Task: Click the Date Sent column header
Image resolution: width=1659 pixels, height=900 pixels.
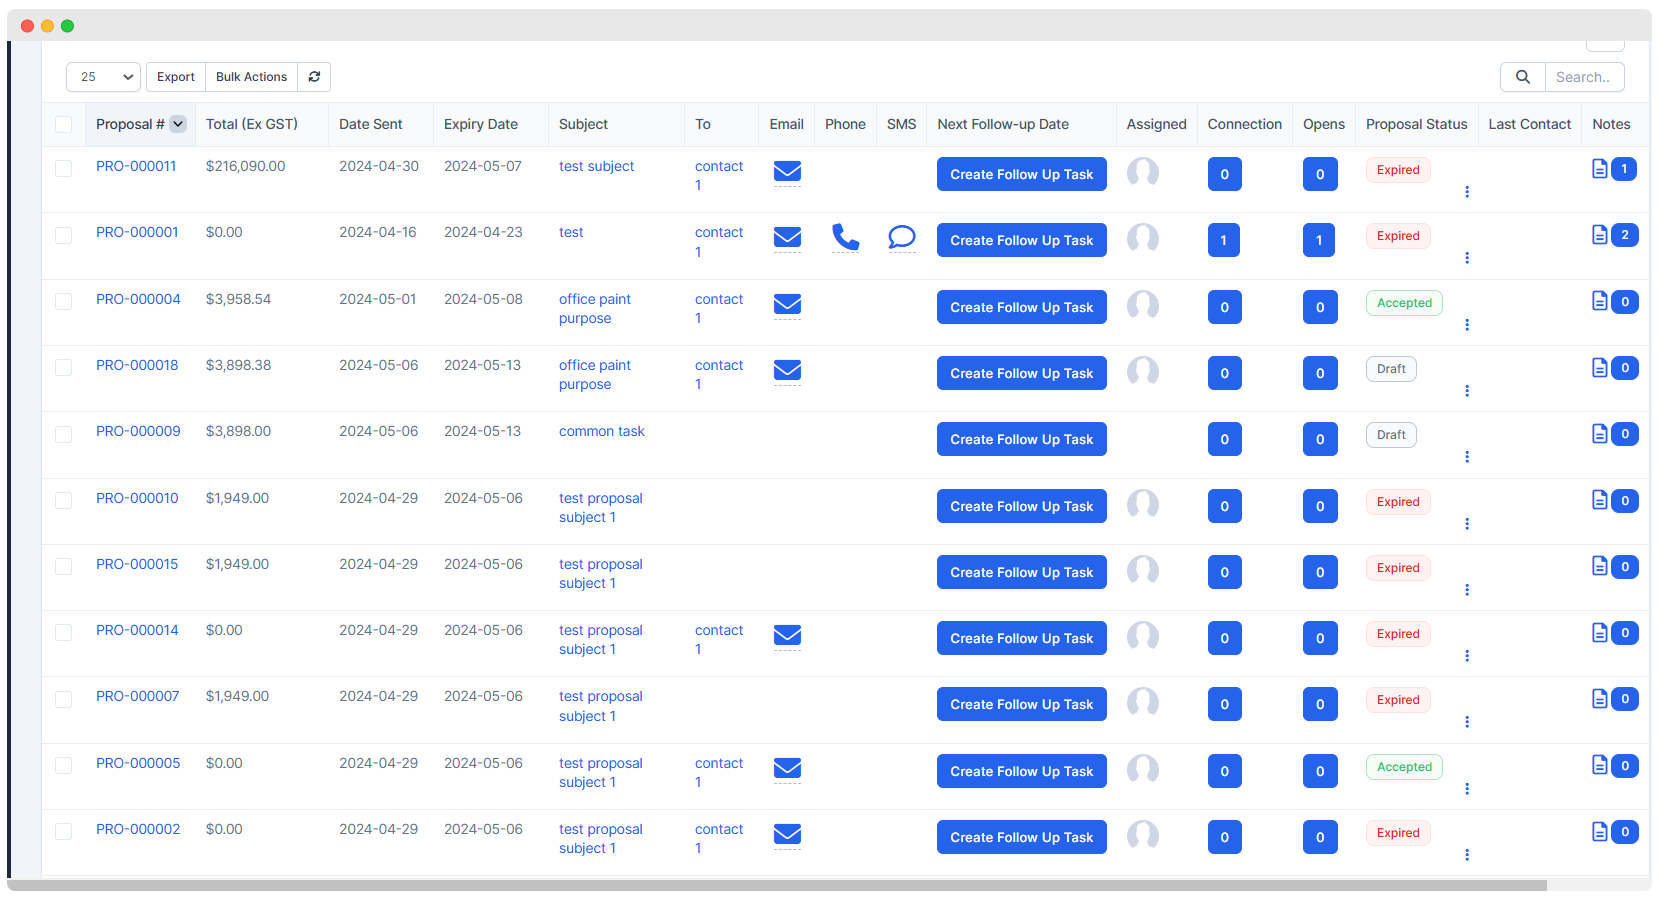Action: [371, 124]
